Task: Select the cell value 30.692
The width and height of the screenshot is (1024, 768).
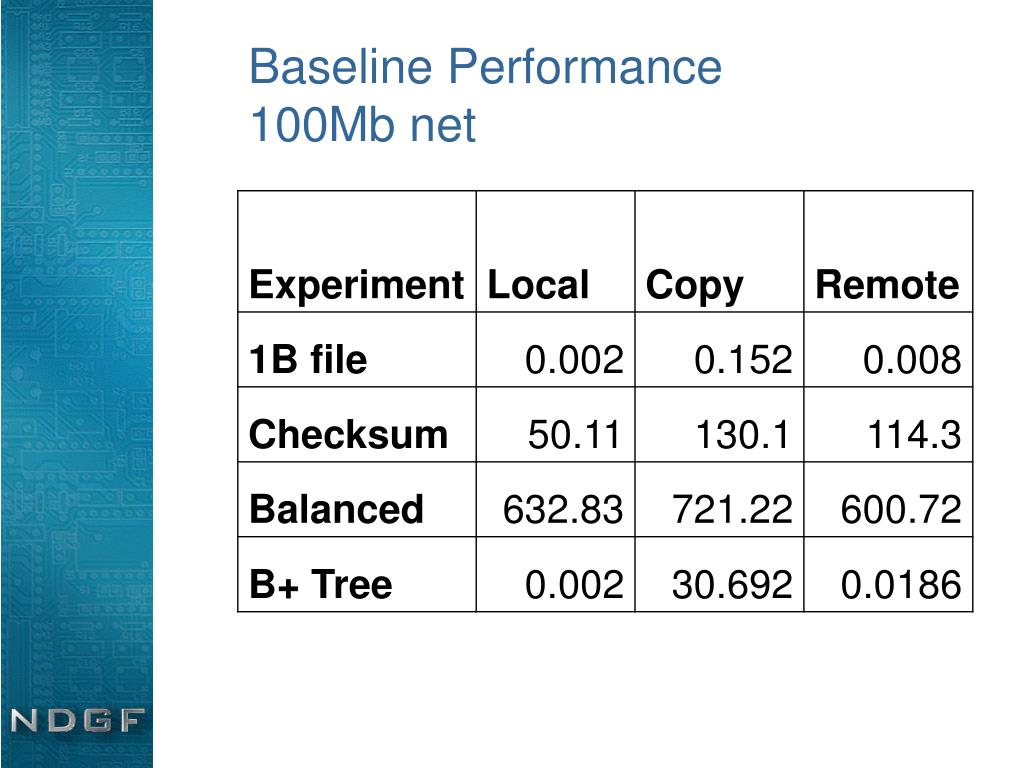Action: pos(732,584)
